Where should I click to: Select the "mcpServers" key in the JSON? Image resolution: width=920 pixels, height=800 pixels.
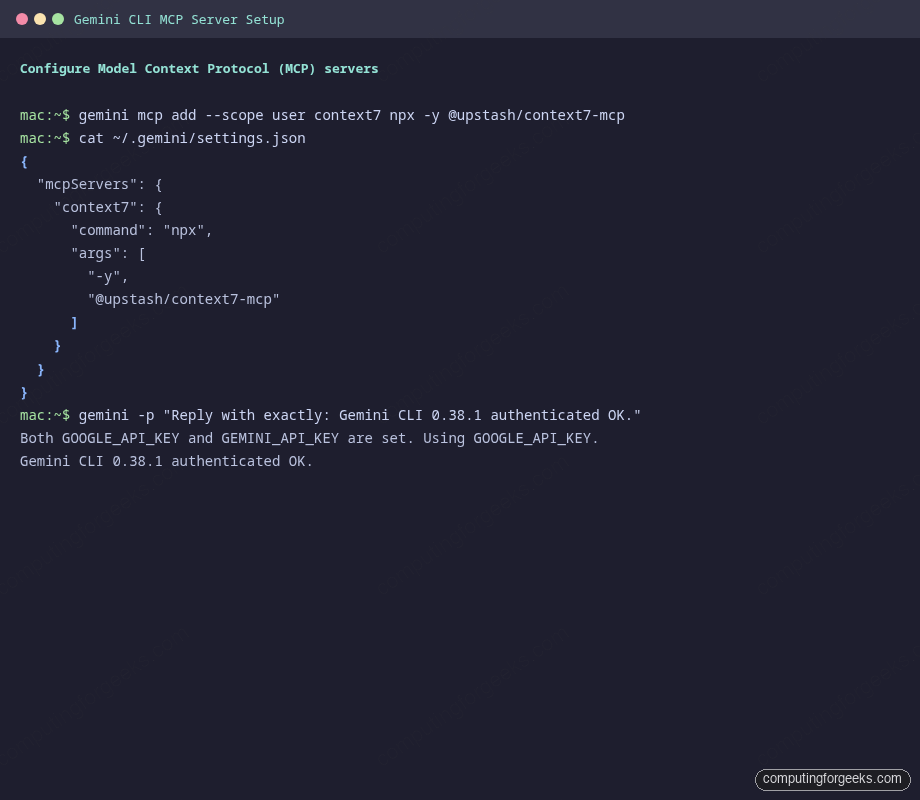pyautogui.click(x=86, y=184)
